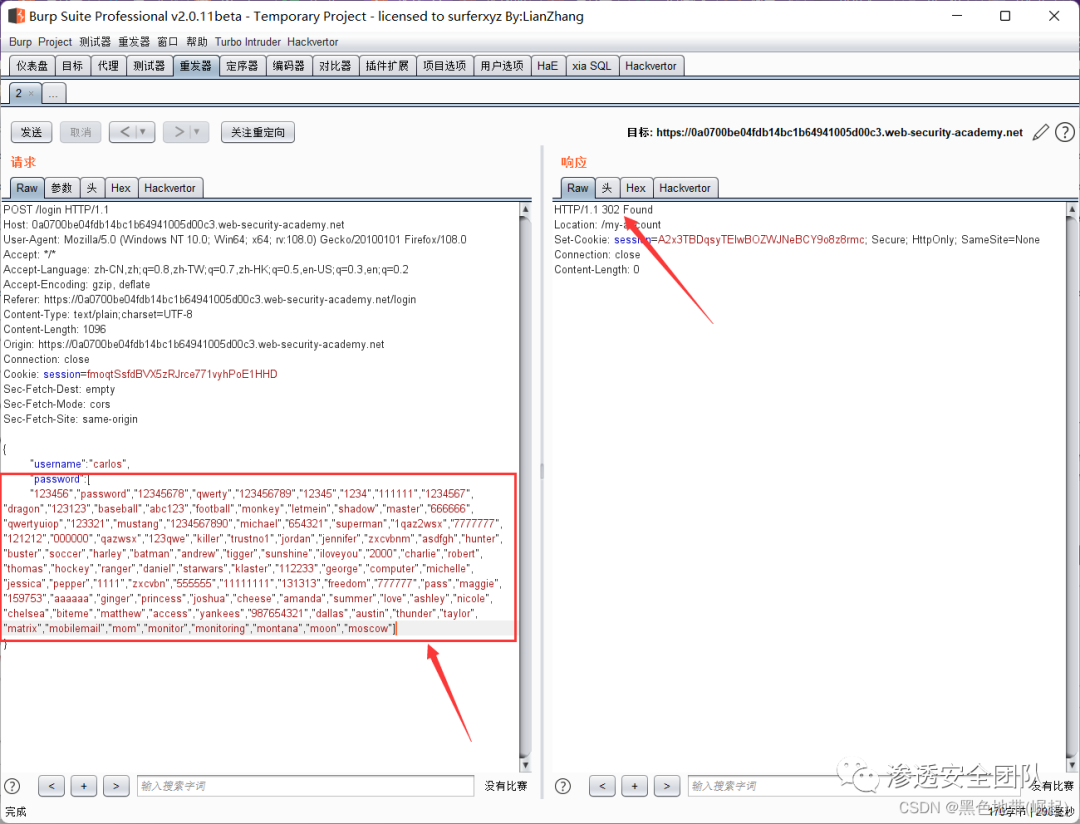
Task: Open the Burp menu
Action: click(21, 42)
